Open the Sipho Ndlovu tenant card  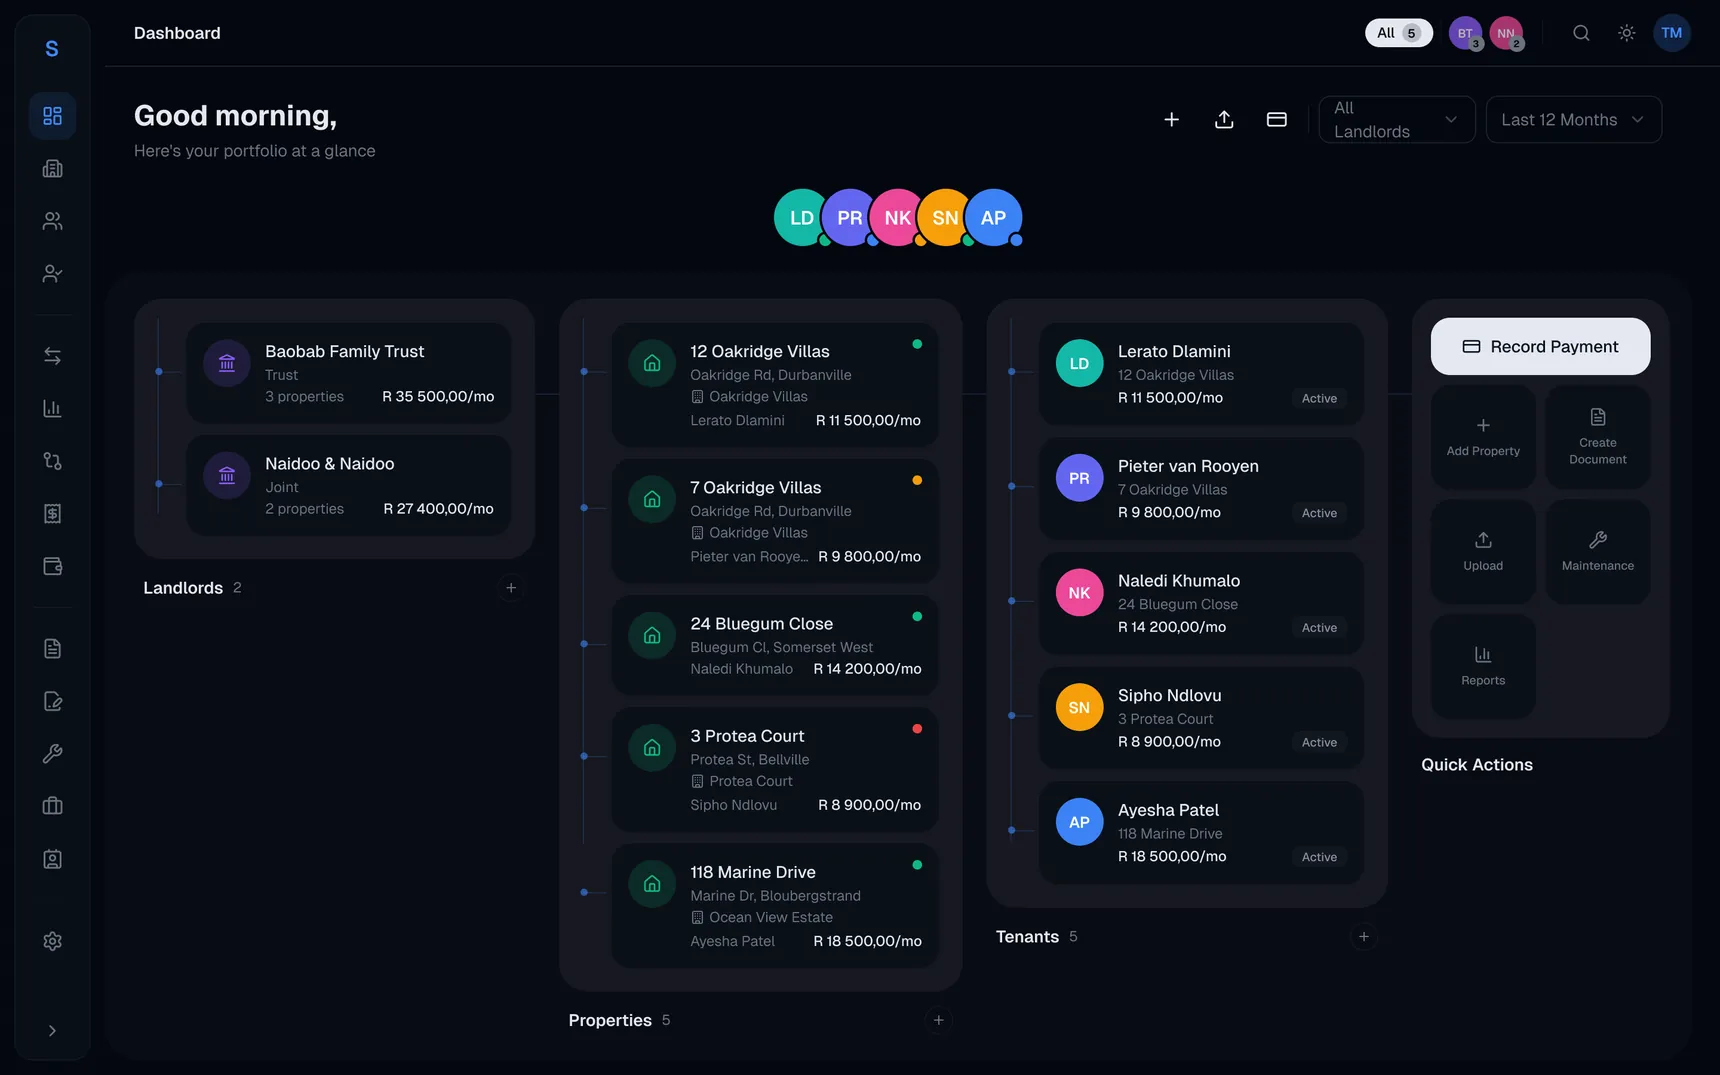(x=1201, y=717)
